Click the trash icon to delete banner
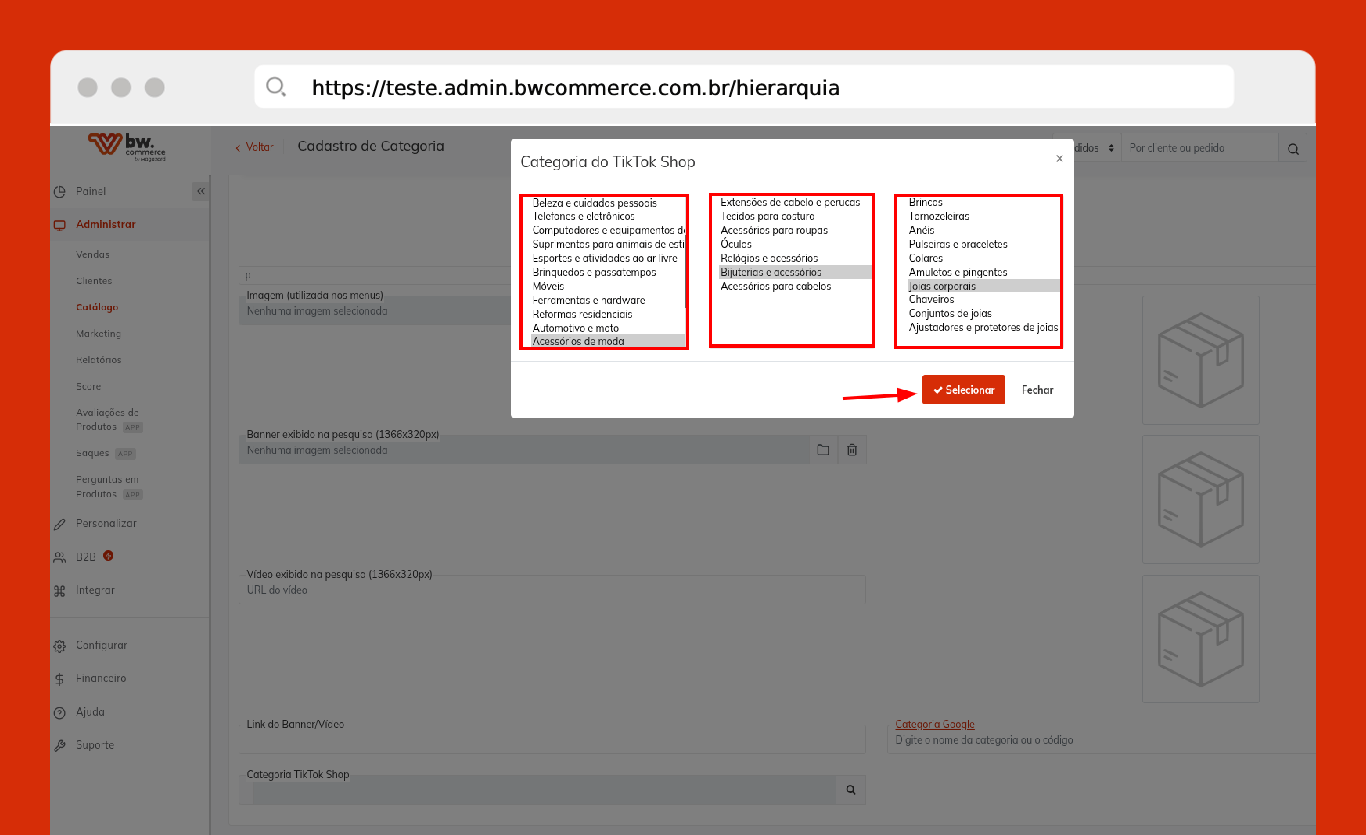 852,450
